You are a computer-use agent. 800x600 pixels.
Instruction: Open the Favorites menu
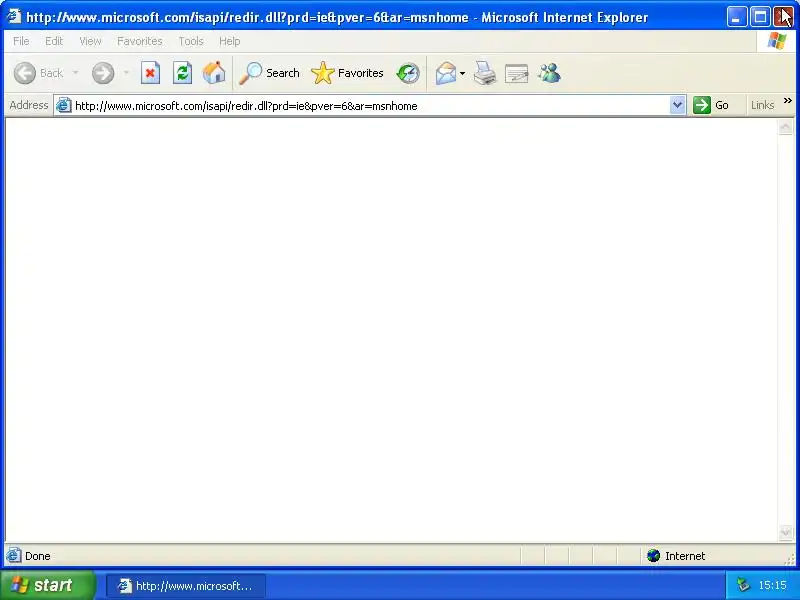(x=140, y=41)
